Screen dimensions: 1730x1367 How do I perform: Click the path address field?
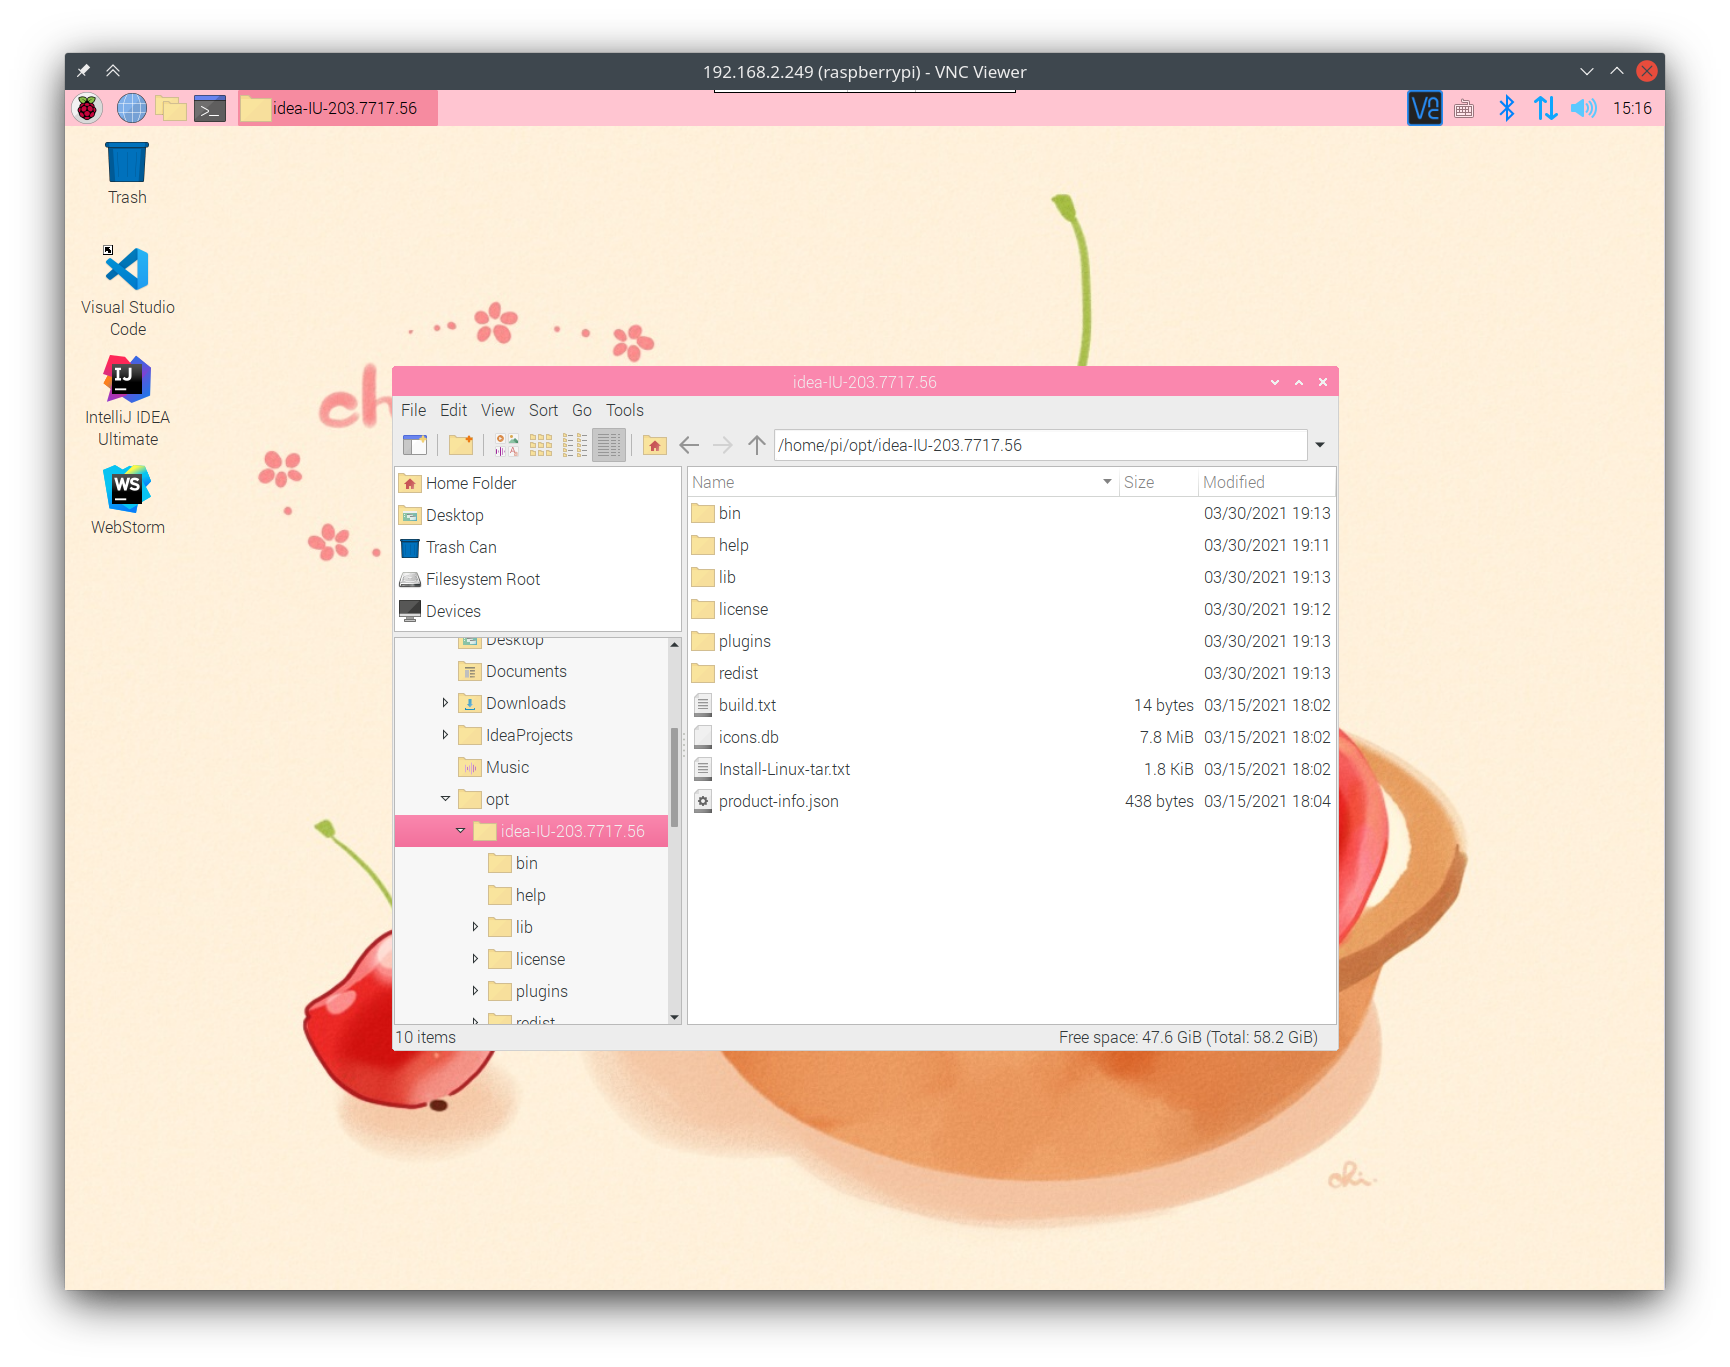pos(1040,445)
